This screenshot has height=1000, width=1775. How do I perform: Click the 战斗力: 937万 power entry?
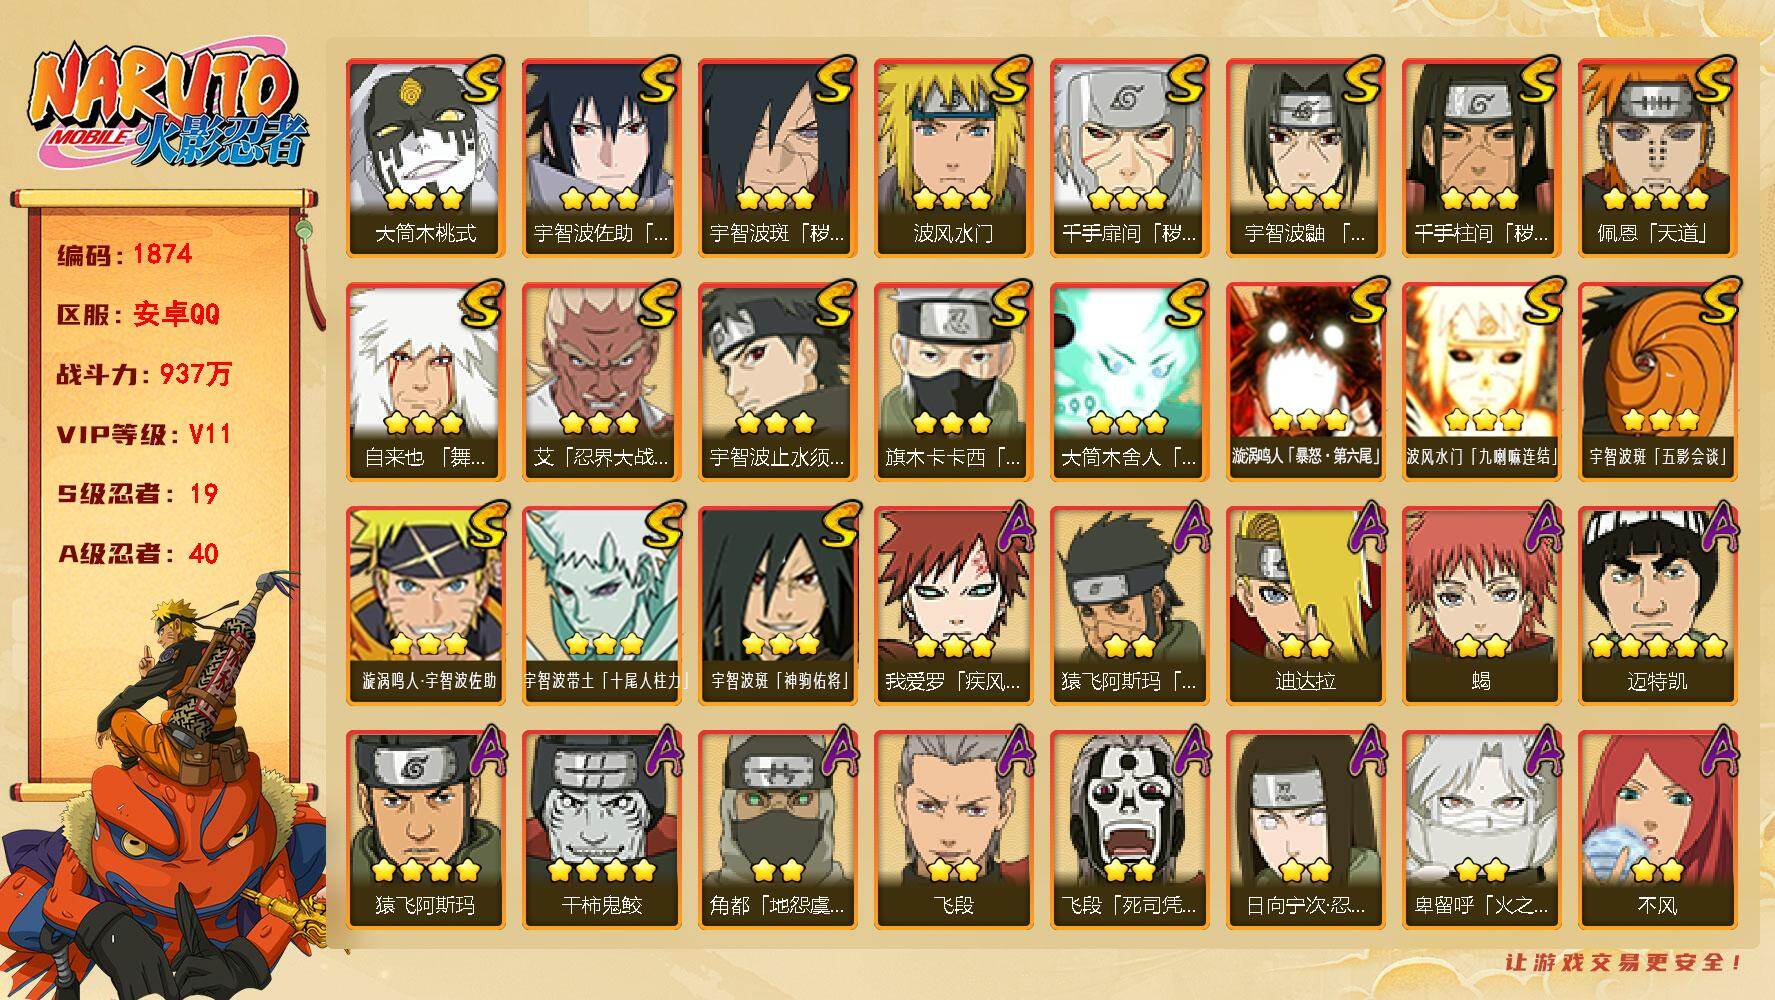(144, 374)
